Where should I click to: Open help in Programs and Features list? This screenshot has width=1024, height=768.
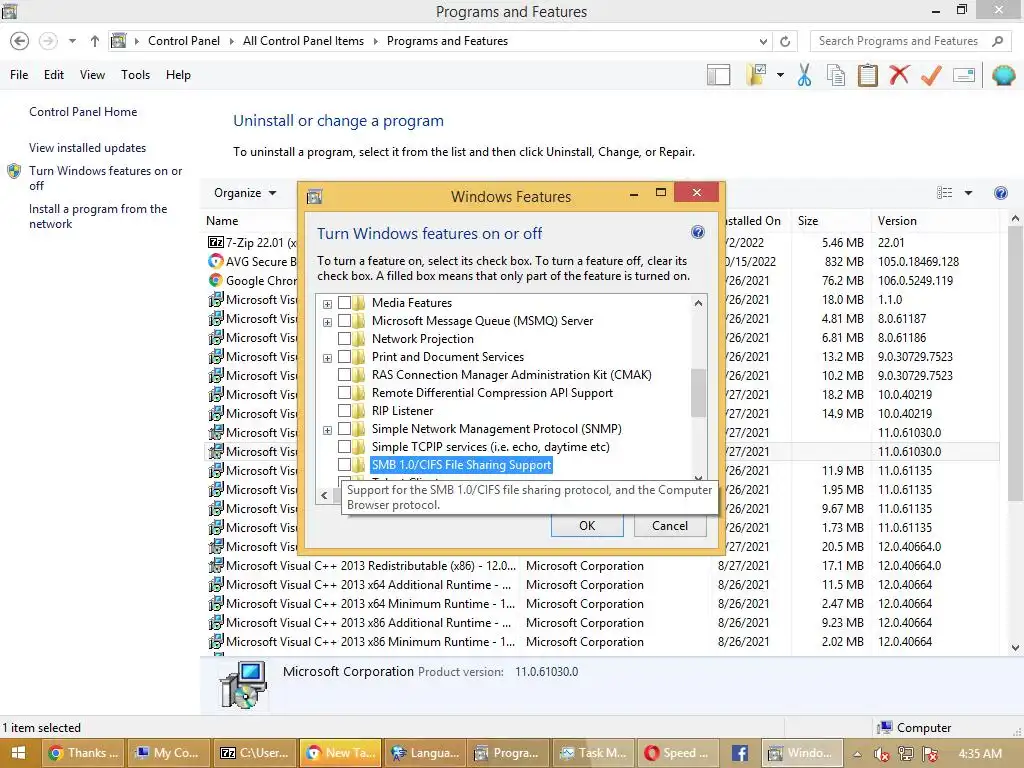pos(1000,193)
